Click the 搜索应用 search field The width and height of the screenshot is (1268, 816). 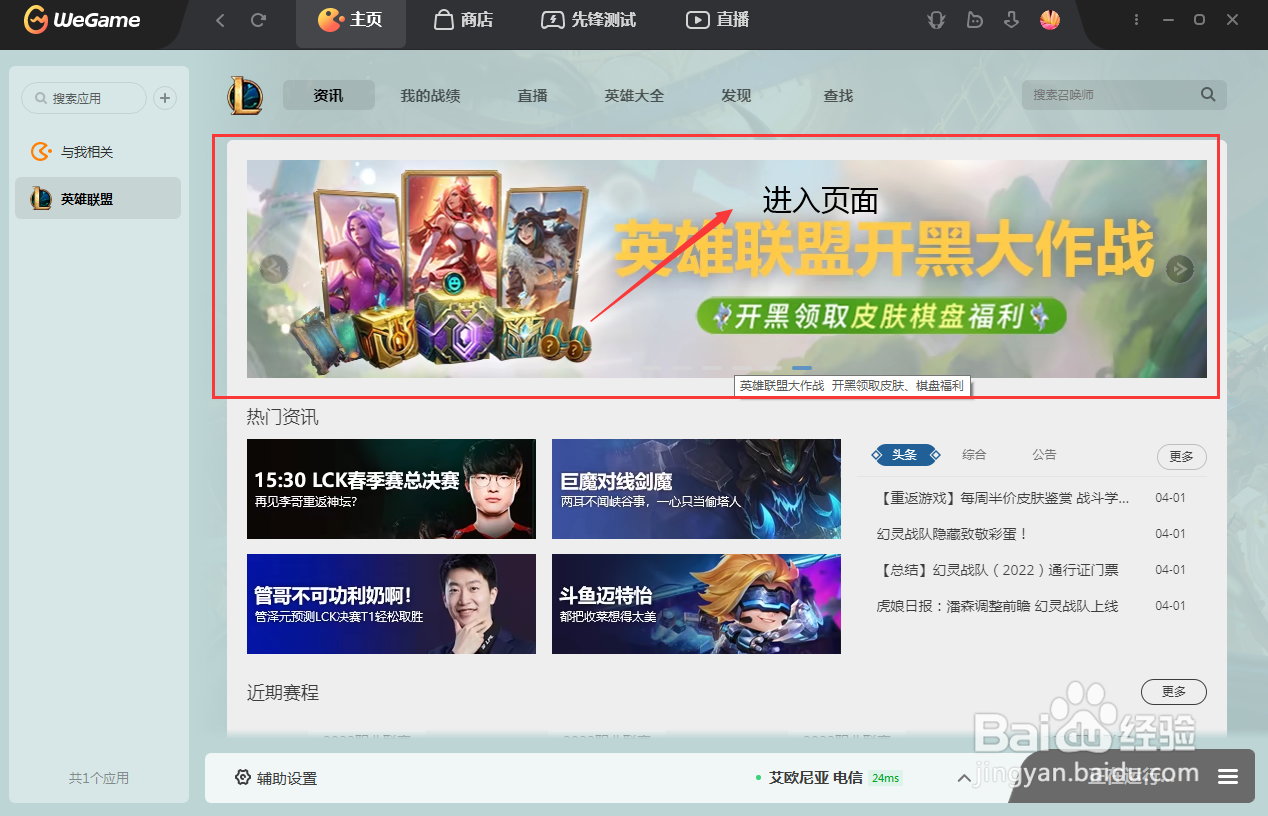pos(84,98)
